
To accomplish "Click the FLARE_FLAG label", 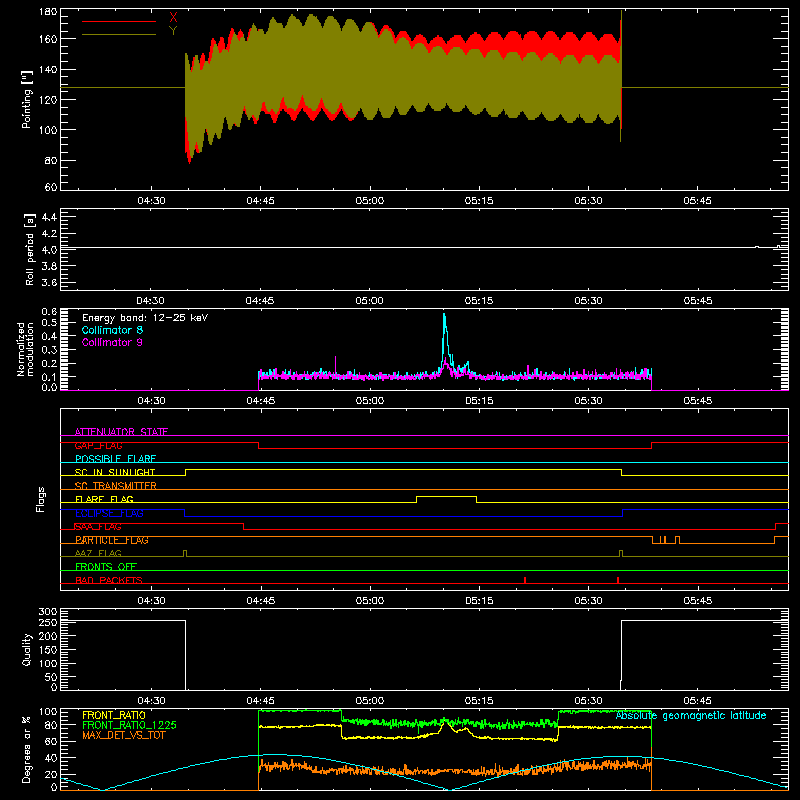I will click(104, 499).
